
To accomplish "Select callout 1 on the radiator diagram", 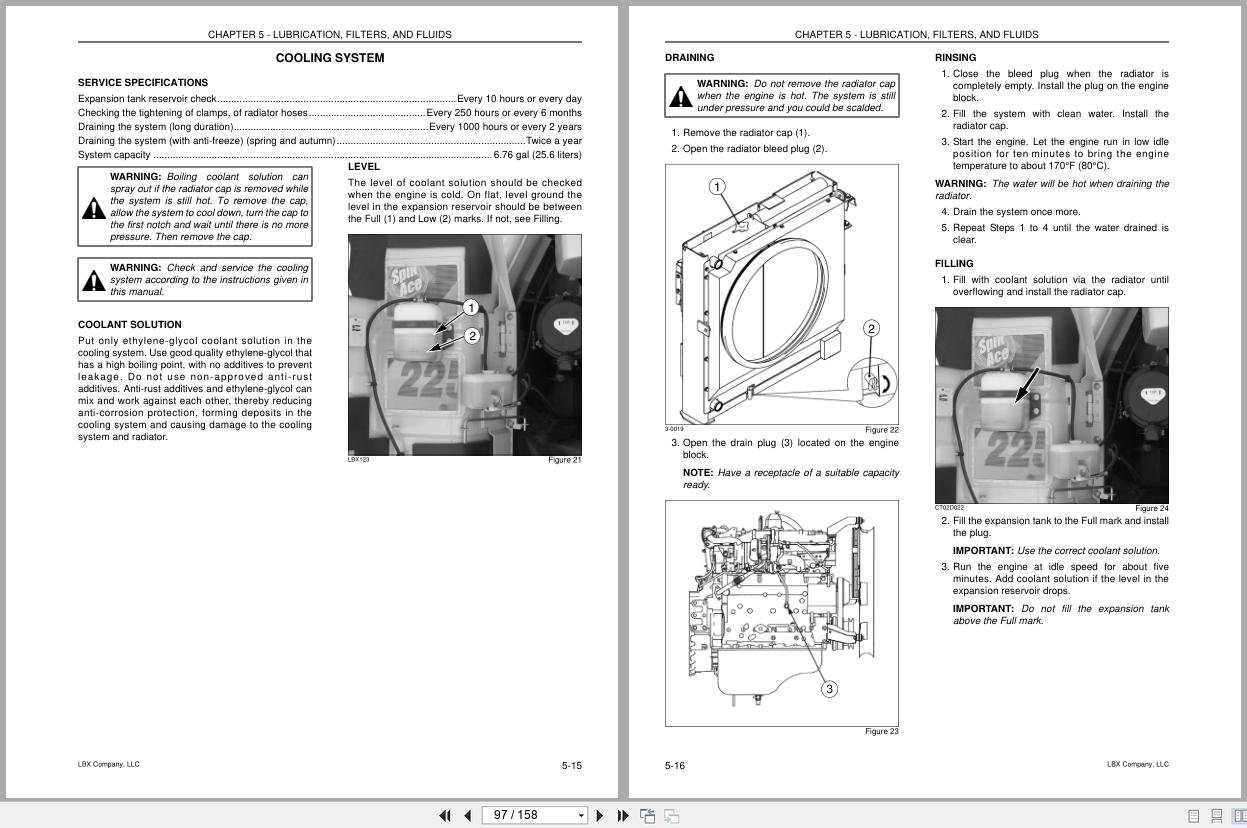I will coord(717,185).
